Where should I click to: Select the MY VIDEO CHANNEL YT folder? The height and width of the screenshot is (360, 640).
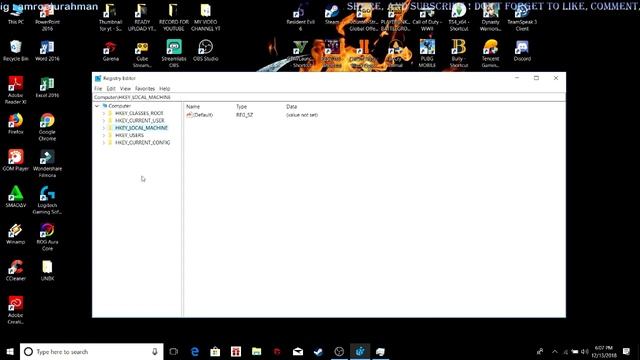(205, 17)
